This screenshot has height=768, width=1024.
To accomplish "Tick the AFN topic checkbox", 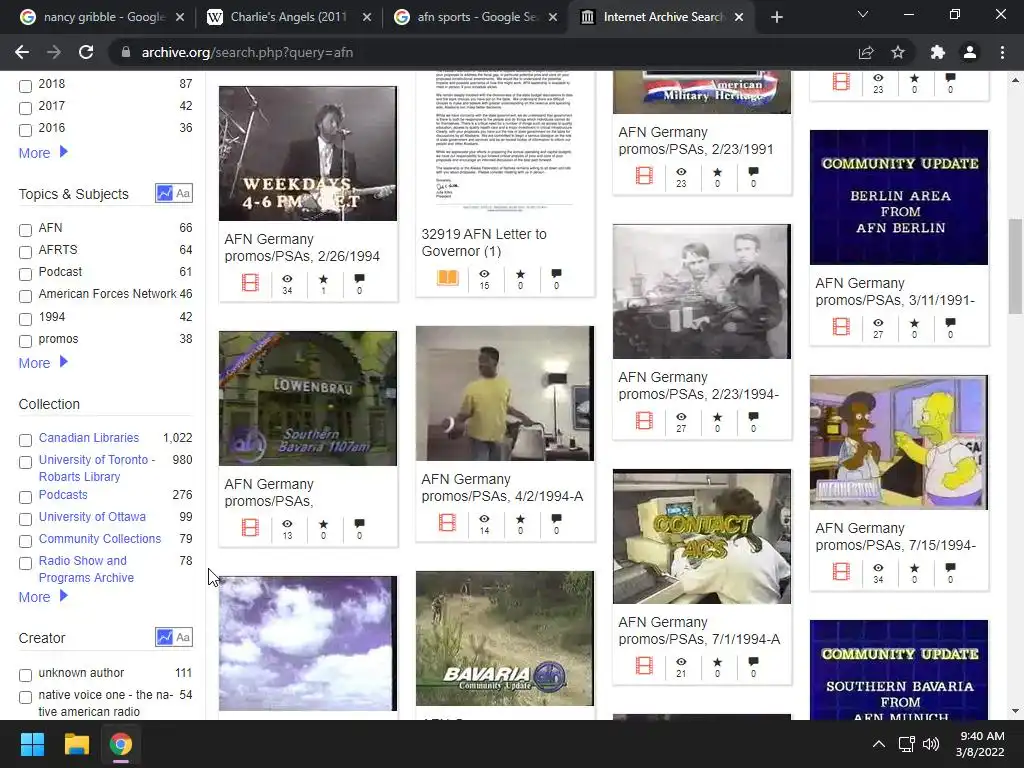I will click(x=25, y=230).
